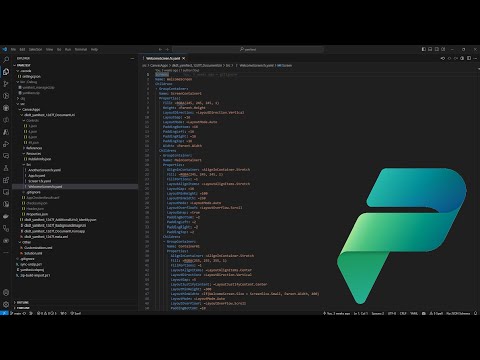Click the remote window indicator in status bar
The height and width of the screenshot is (360, 480).
point(4,313)
